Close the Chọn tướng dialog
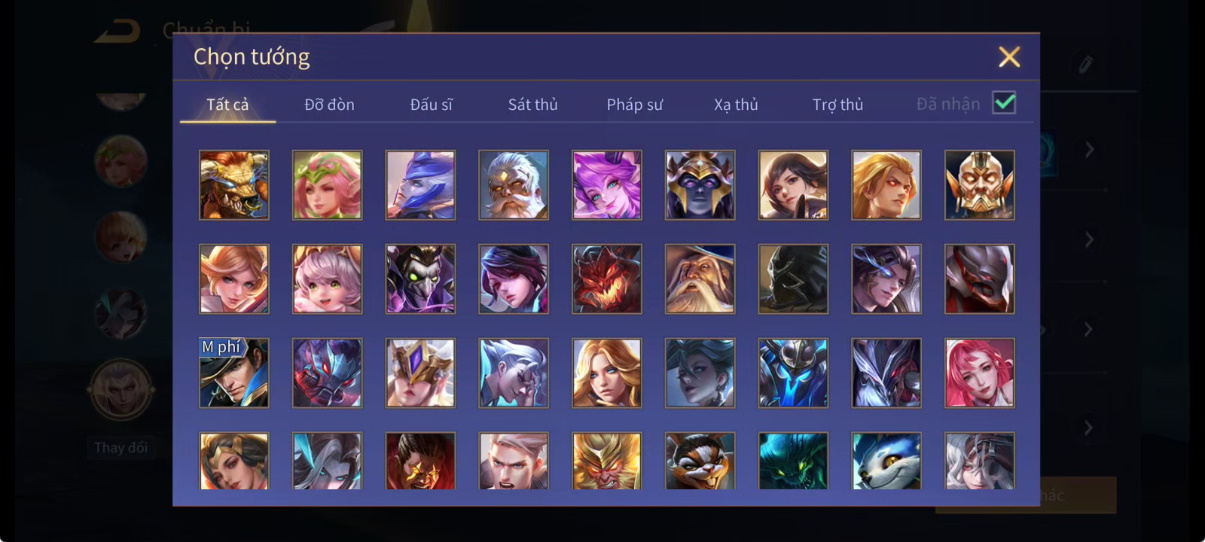1205x542 pixels. tap(1009, 57)
